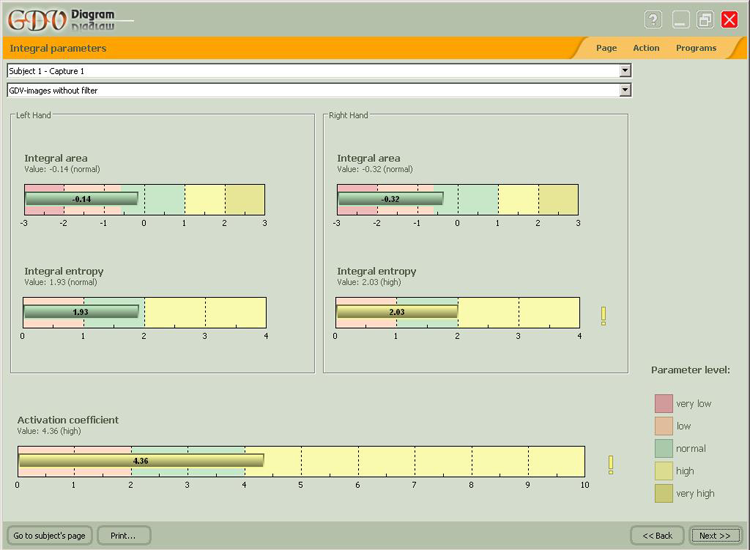Click the minimize window icon
Viewport: 750px width, 550px height.
click(x=681, y=20)
